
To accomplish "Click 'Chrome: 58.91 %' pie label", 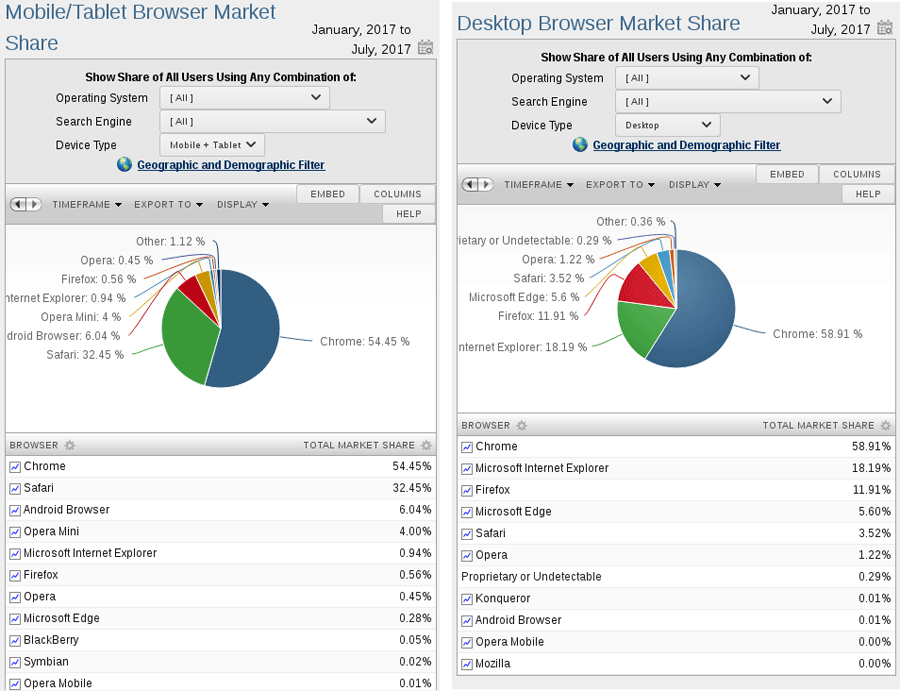I will point(817,334).
